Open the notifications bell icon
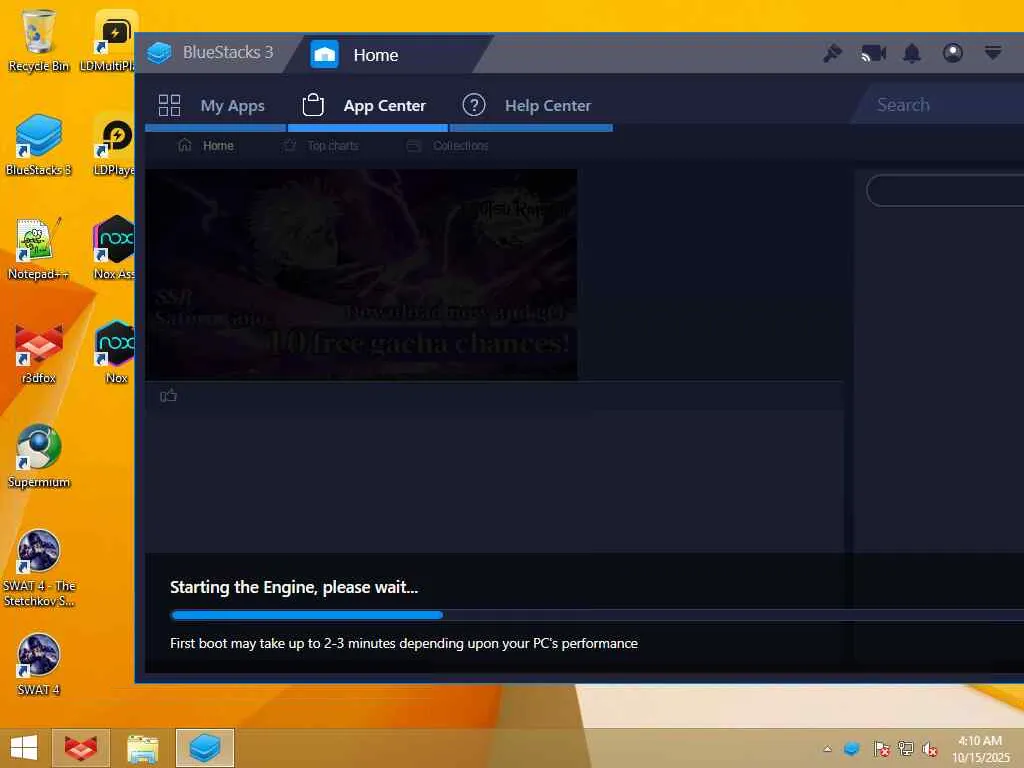 click(912, 53)
